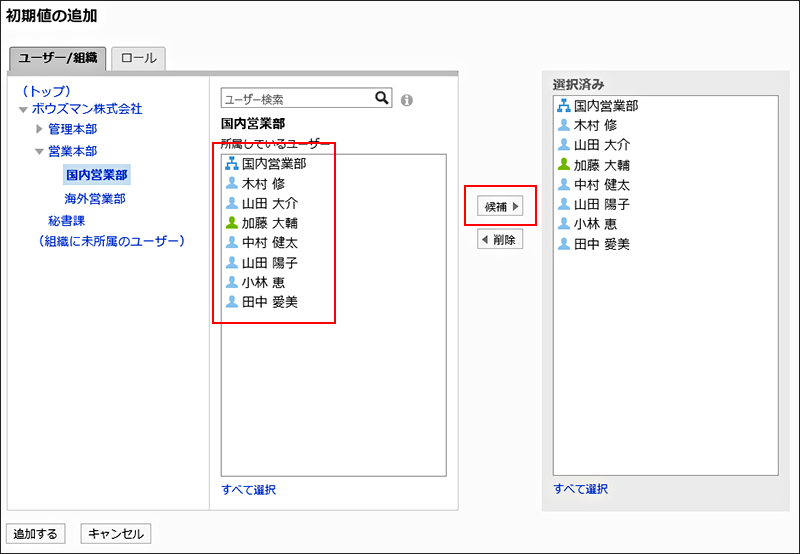Expand the 管理本部 tree node
The height and width of the screenshot is (554, 800).
(39, 129)
